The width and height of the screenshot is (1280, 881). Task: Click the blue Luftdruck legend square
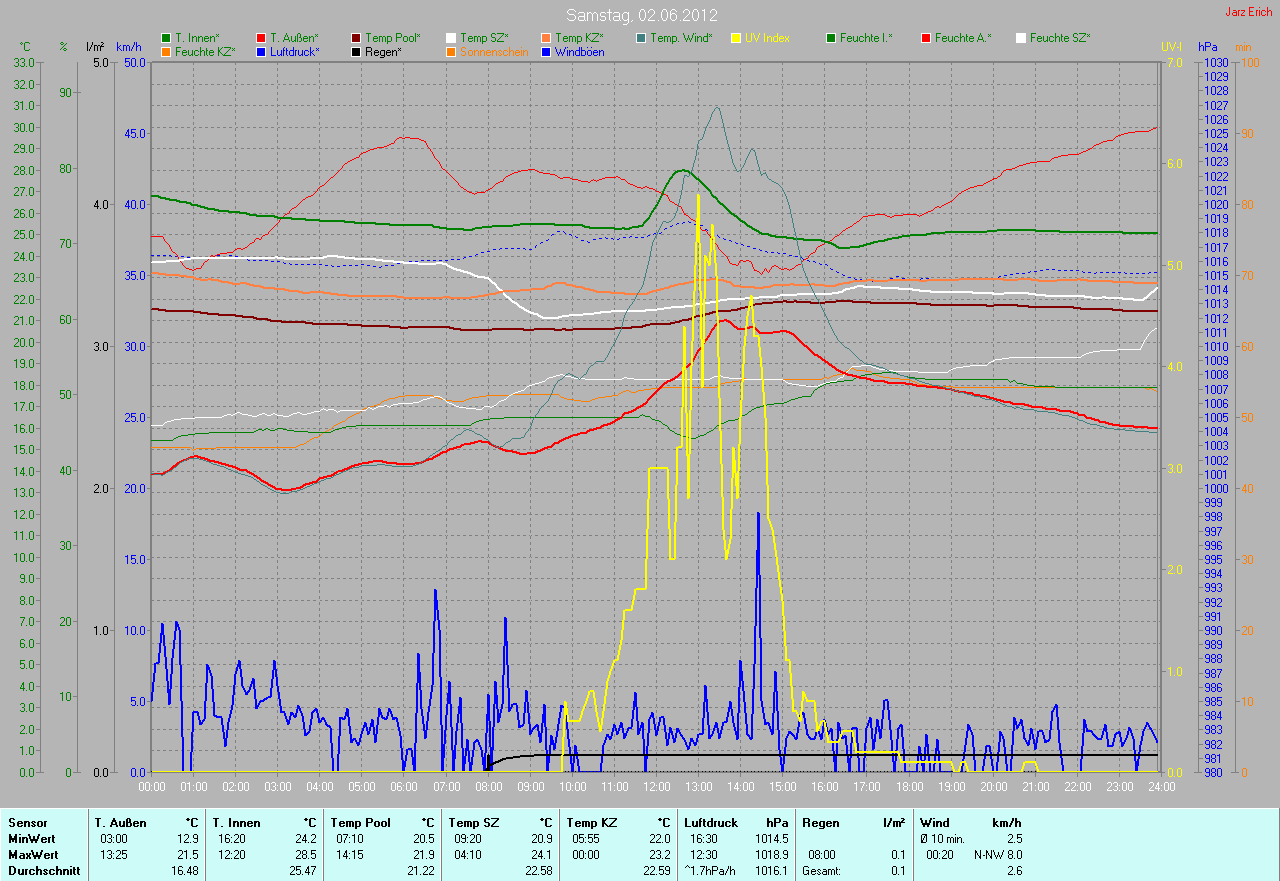(262, 51)
